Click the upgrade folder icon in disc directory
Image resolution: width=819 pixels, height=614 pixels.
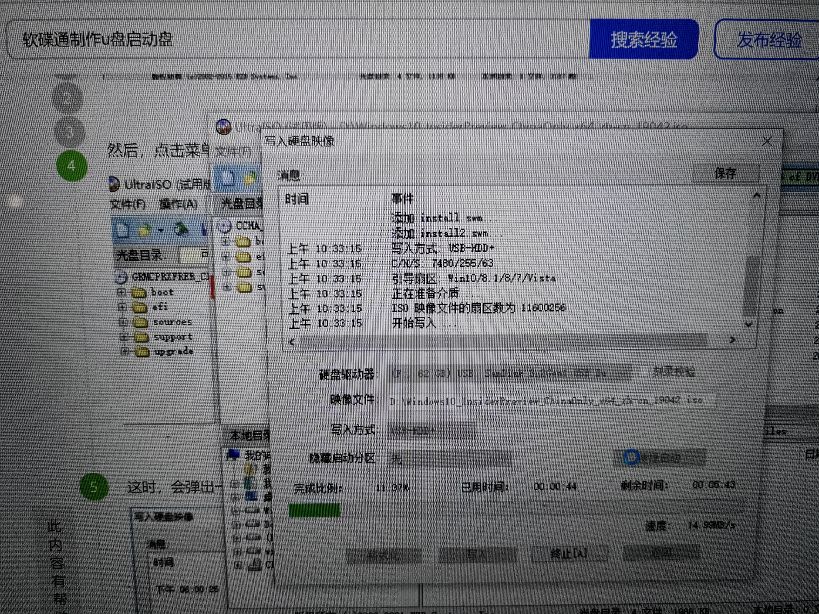click(140, 349)
